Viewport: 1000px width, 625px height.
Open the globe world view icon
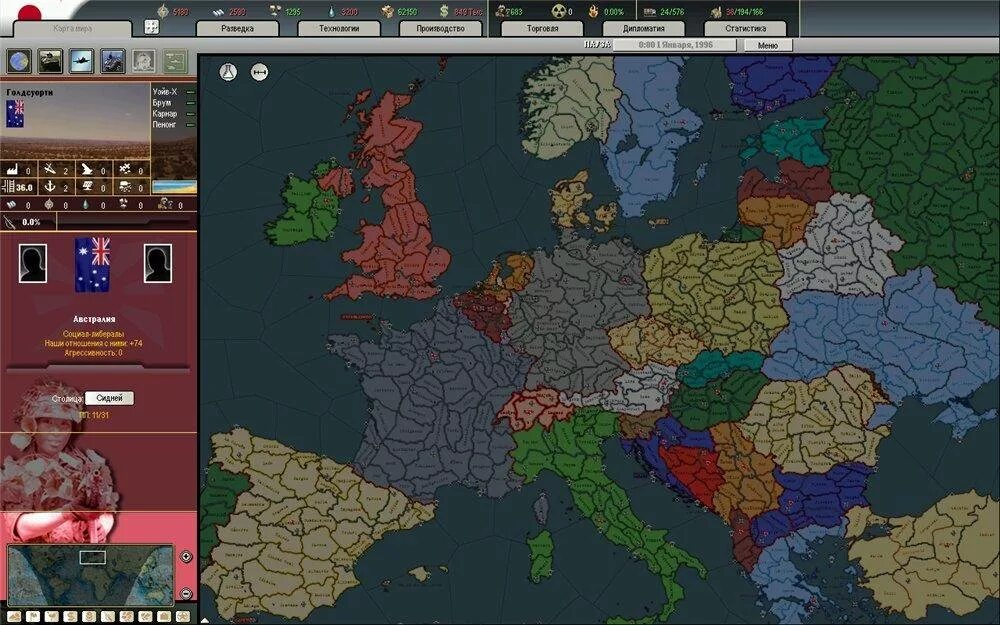tap(19, 61)
